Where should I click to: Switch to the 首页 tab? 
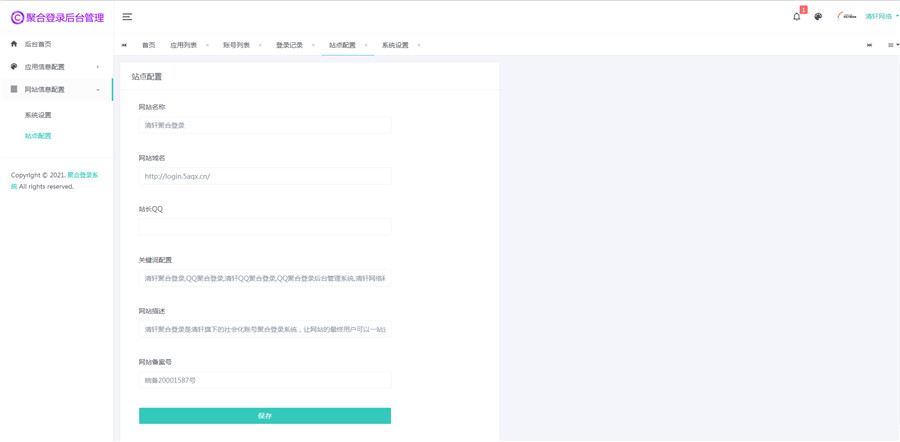click(148, 45)
